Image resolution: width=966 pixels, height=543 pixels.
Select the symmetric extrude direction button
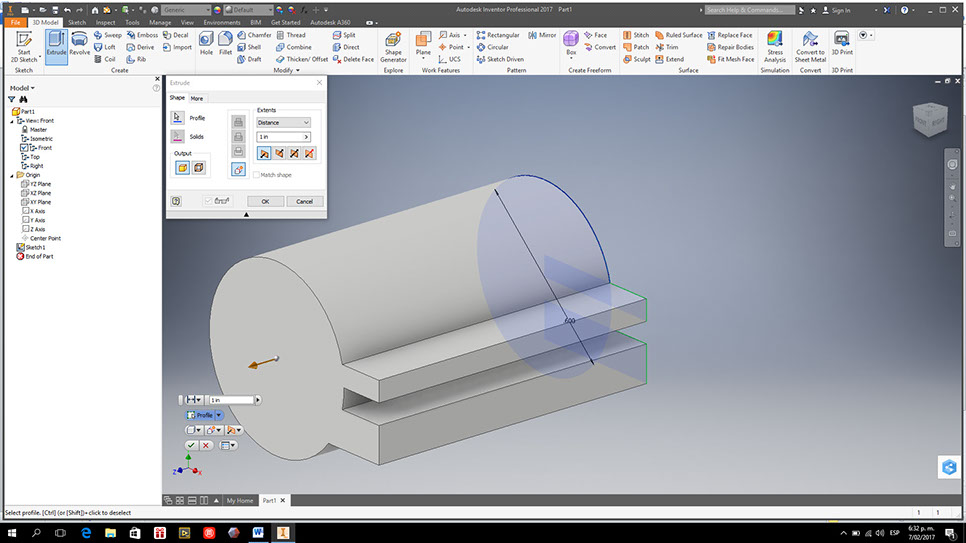click(x=295, y=153)
